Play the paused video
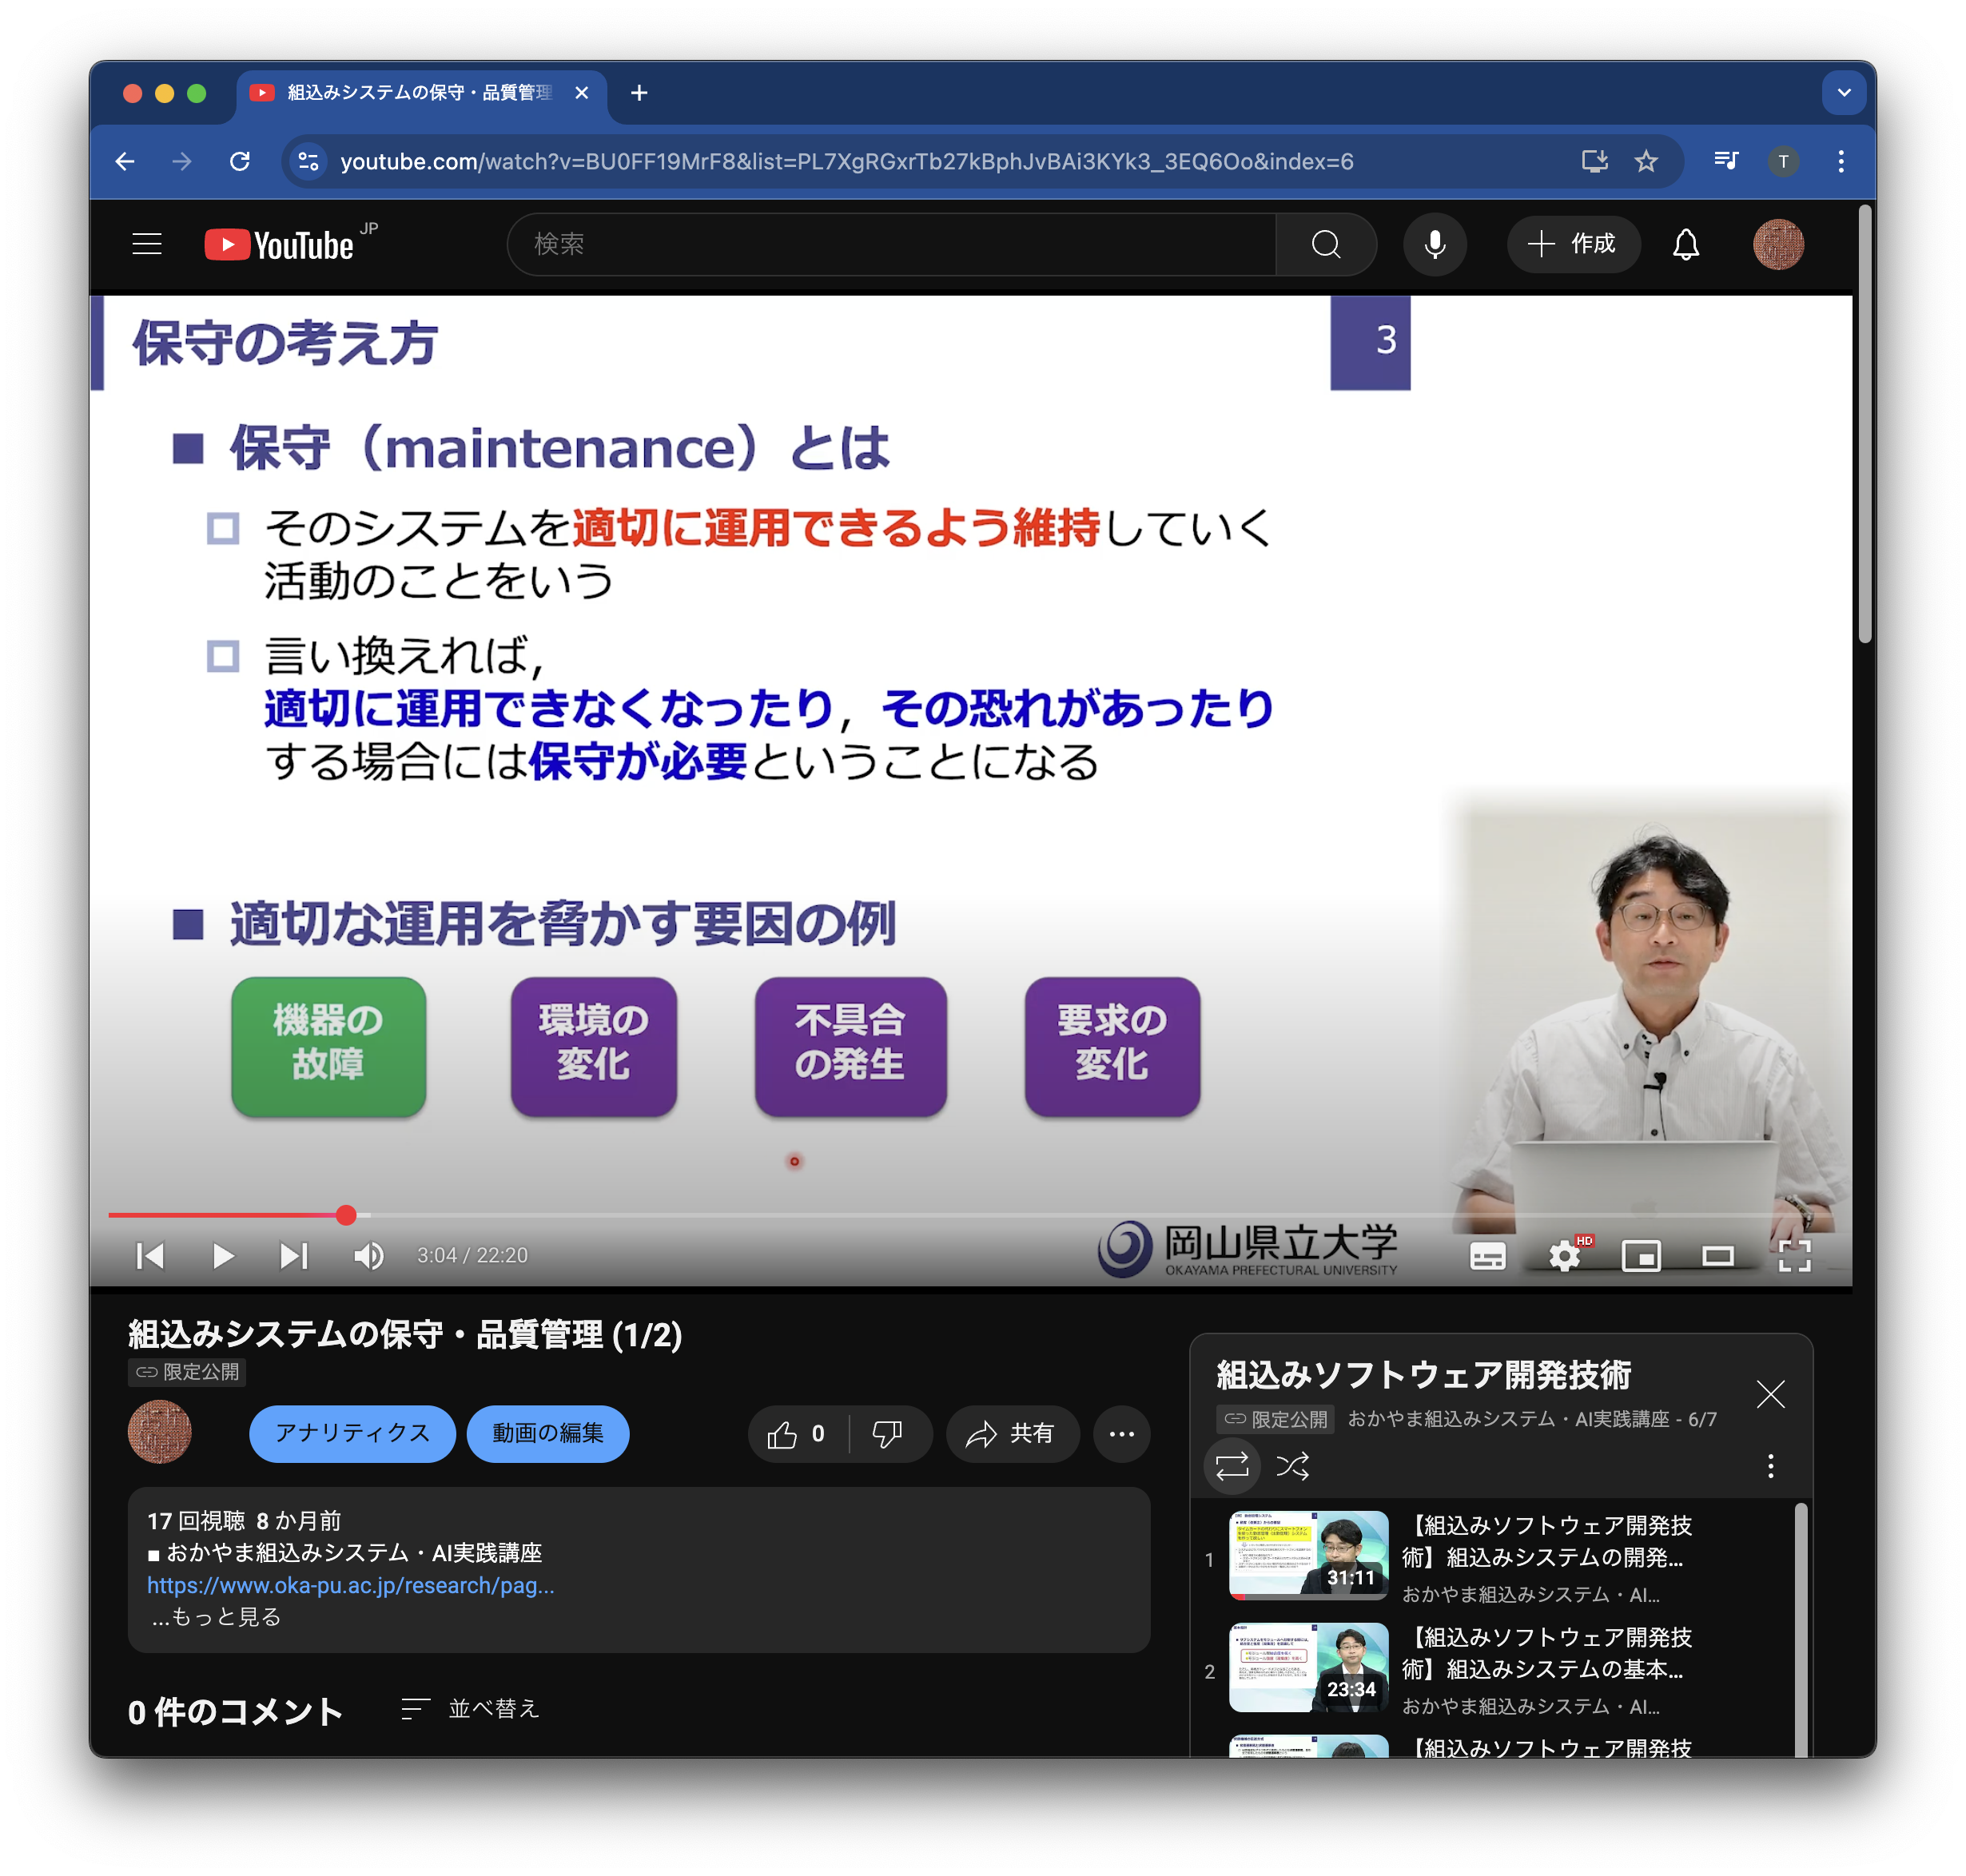The height and width of the screenshot is (1876, 1966). tap(223, 1255)
